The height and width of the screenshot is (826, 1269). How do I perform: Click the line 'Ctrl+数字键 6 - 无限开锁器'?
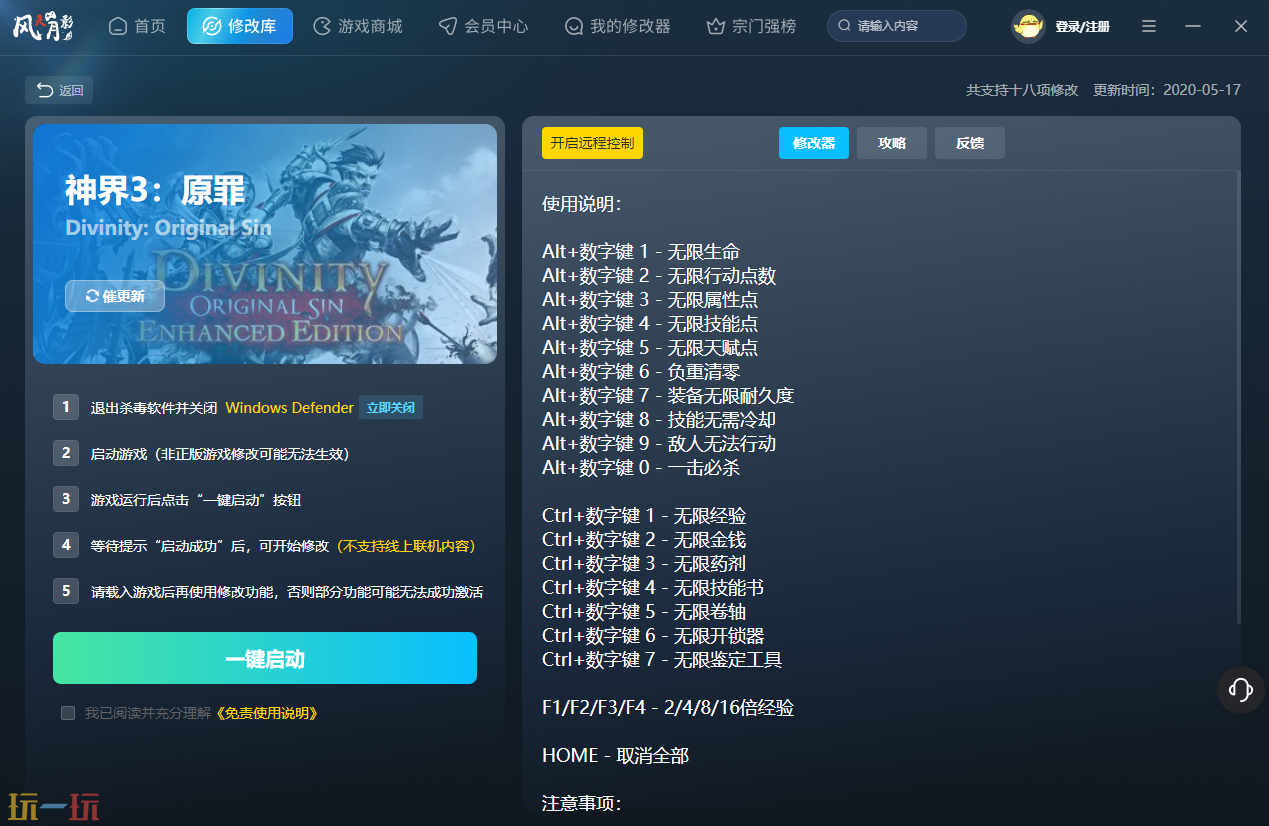tap(653, 636)
